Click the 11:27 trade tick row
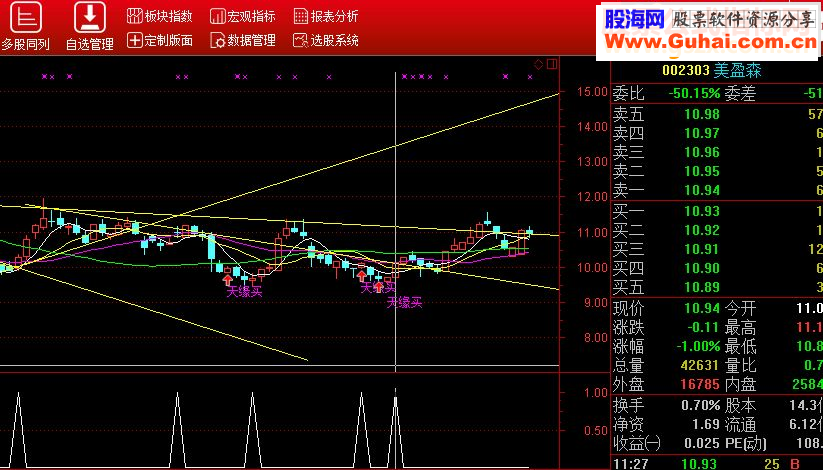 [717, 464]
